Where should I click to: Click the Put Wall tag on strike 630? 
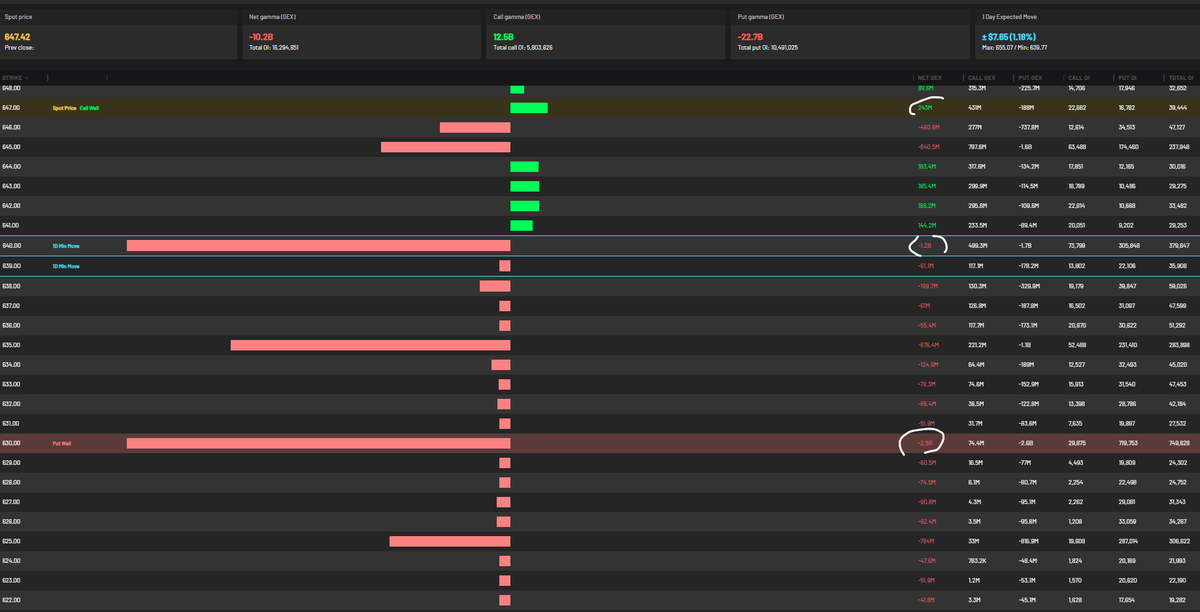[x=62, y=443]
